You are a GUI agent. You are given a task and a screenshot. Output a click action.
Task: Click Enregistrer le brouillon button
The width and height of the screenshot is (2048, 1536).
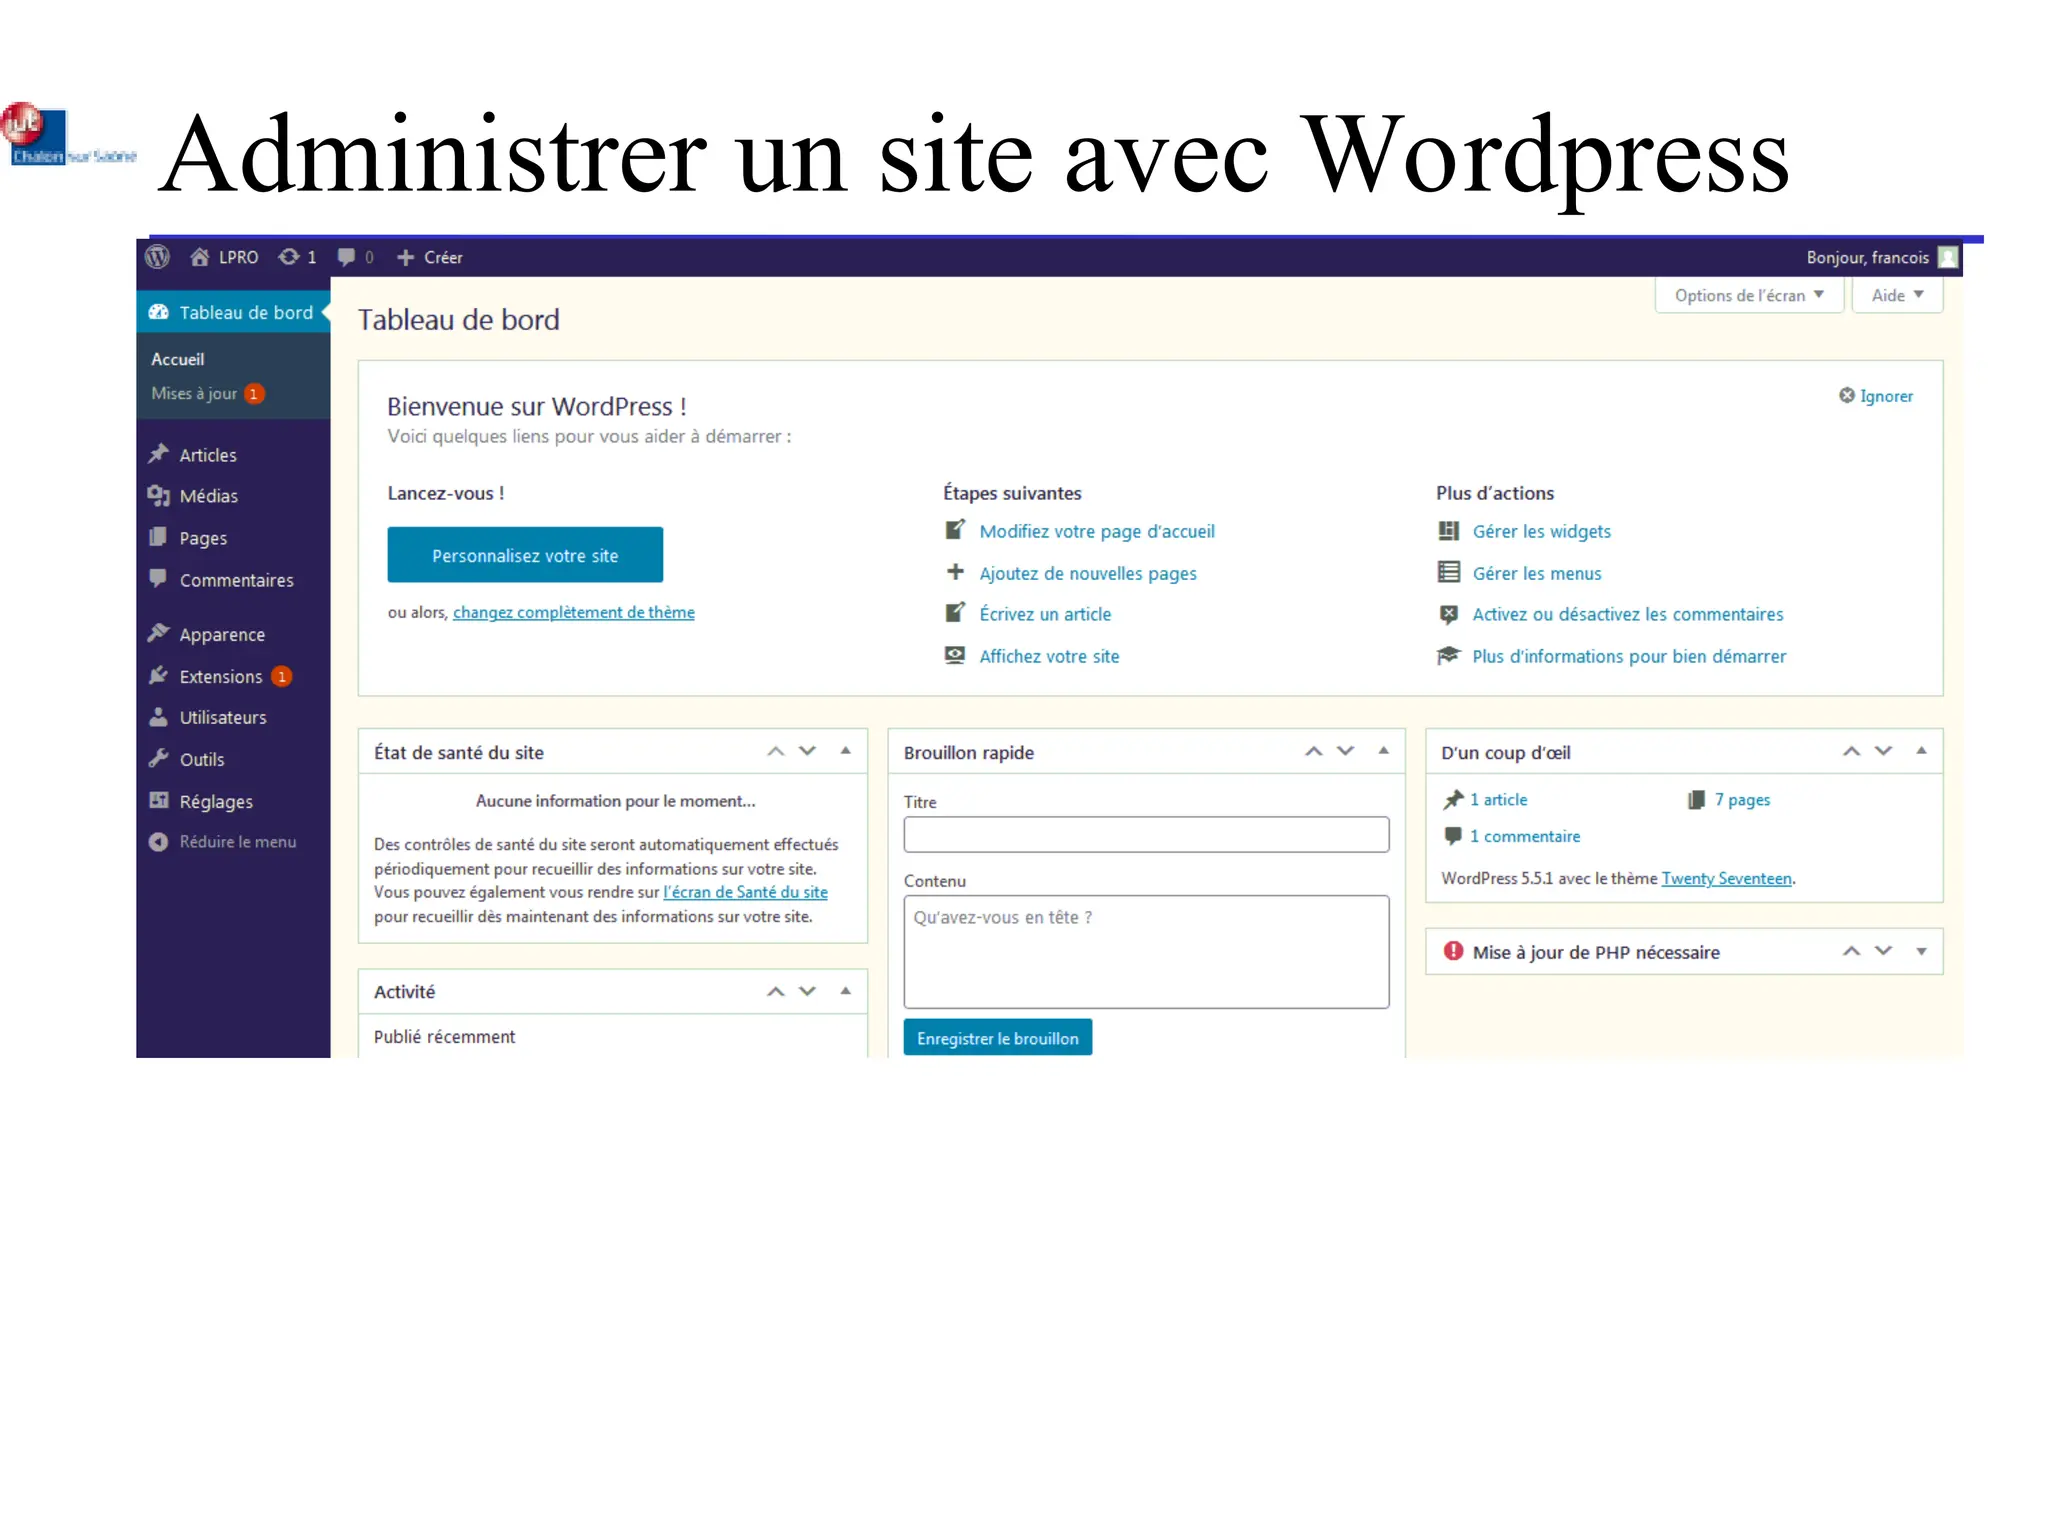(998, 1038)
